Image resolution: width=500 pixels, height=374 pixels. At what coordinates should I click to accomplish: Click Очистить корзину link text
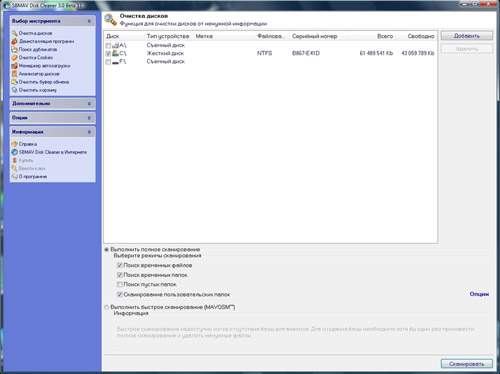[x=38, y=90]
